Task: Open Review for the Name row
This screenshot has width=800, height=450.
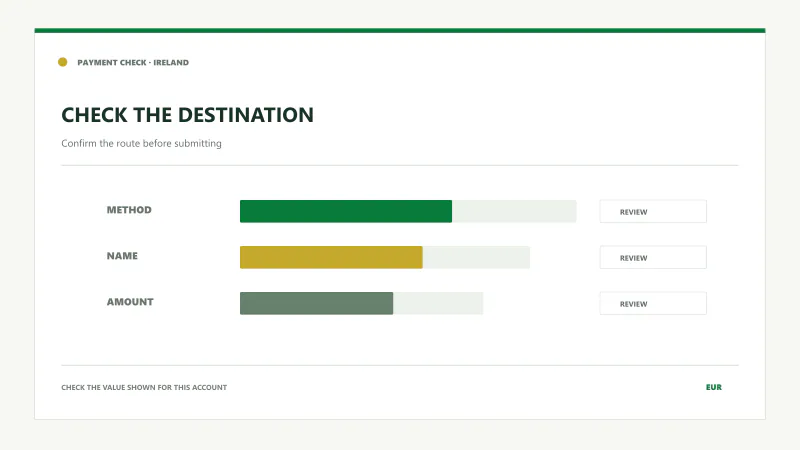Action: [x=653, y=257]
